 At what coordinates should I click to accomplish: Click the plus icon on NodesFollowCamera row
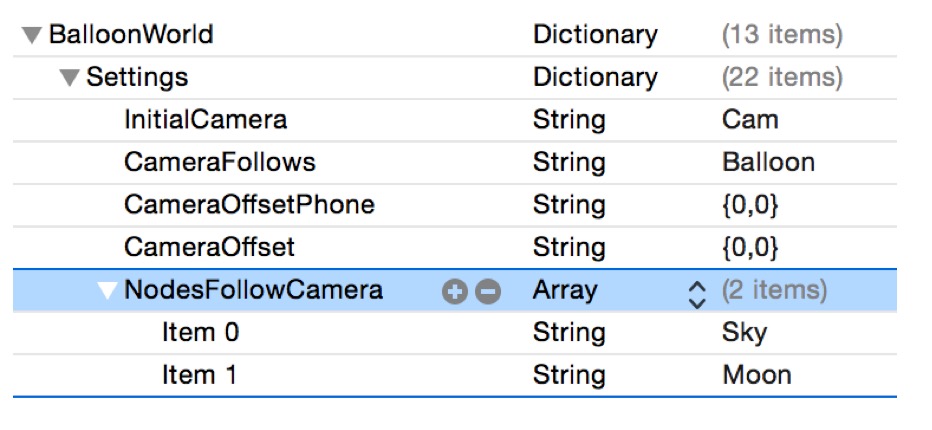(x=455, y=292)
